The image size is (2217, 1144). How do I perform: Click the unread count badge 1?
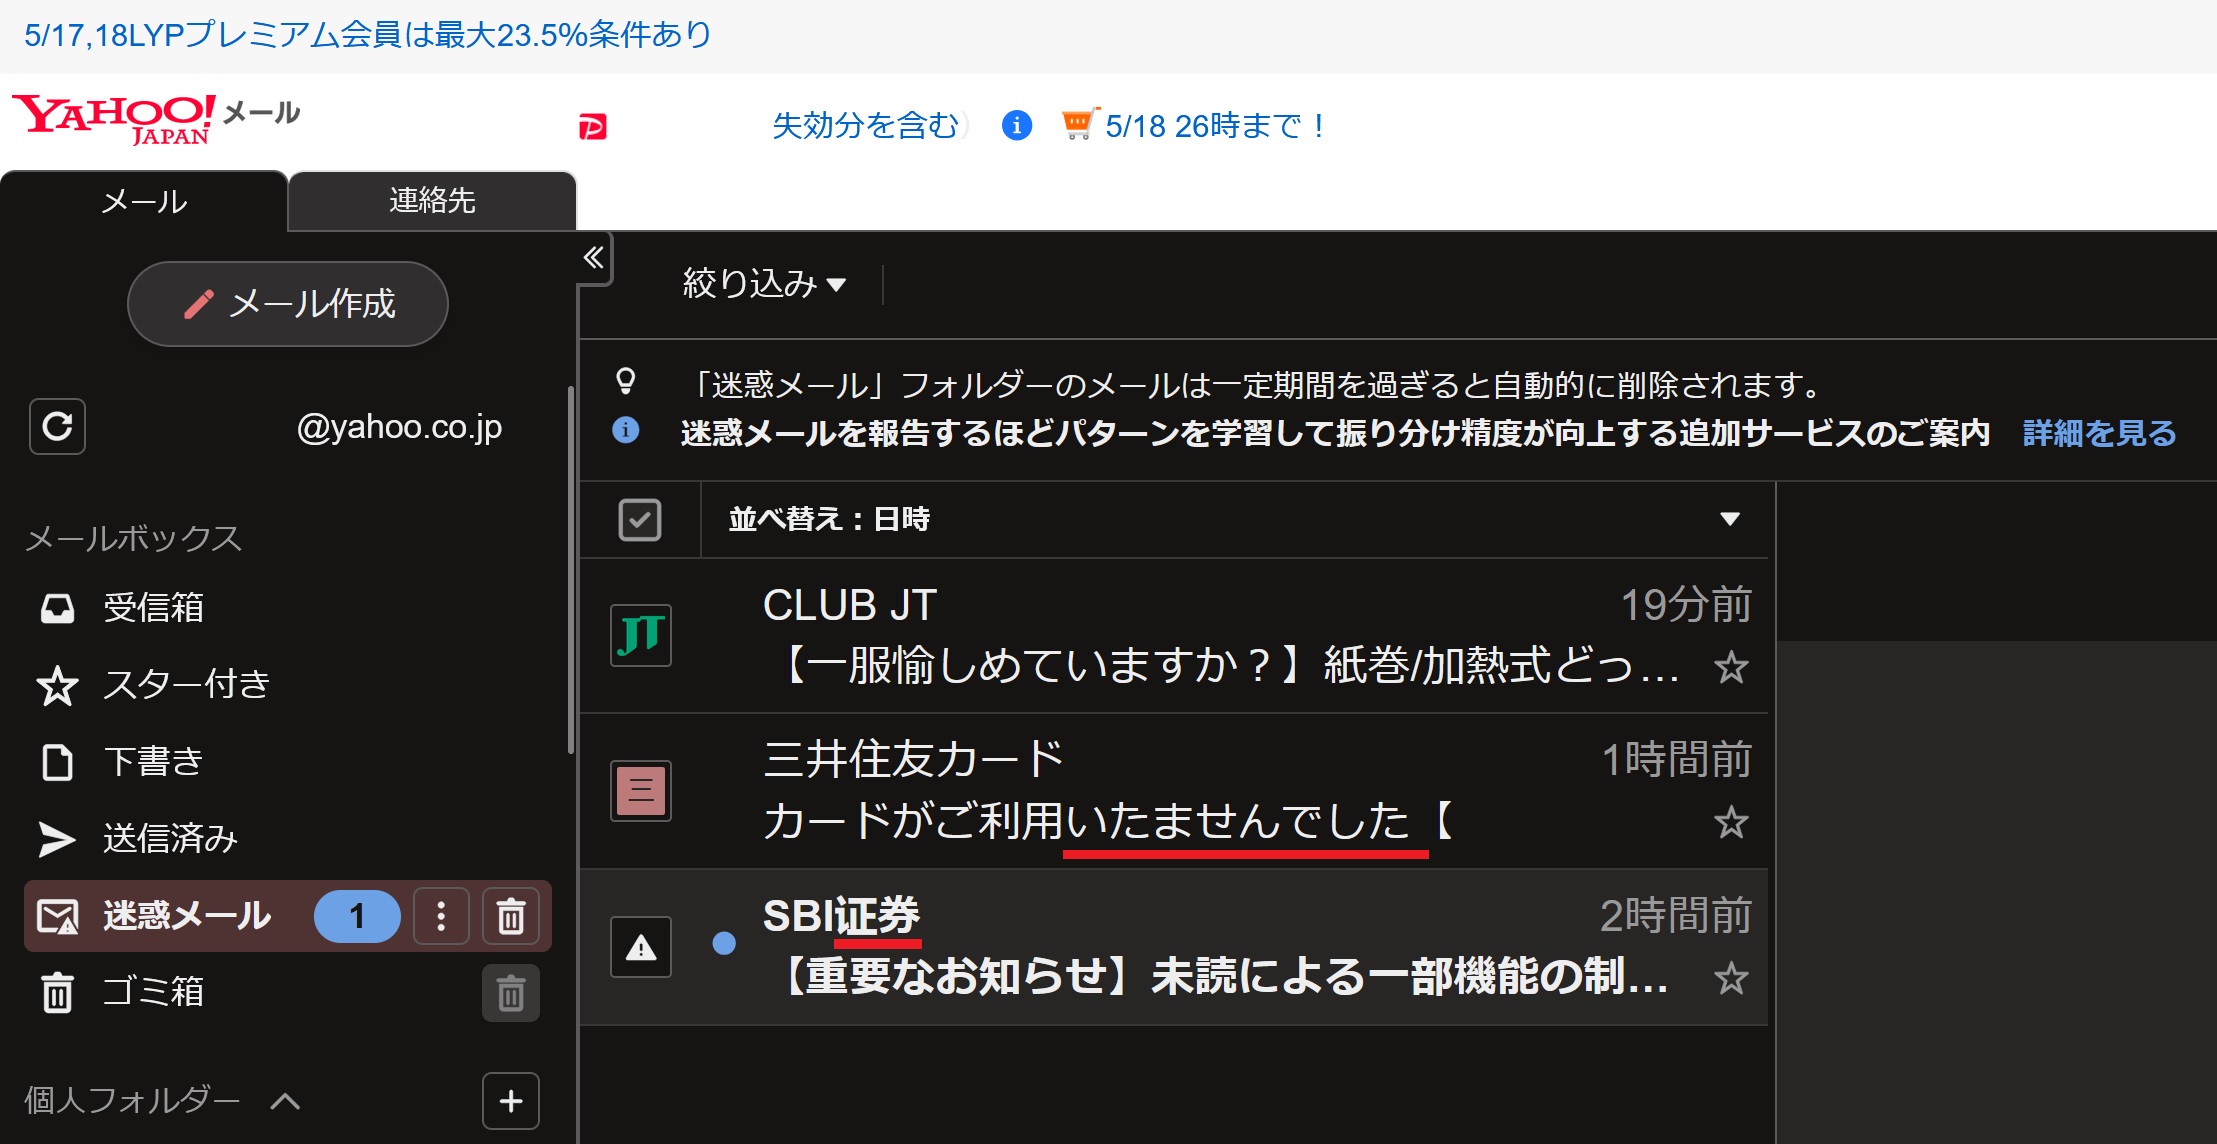point(357,916)
